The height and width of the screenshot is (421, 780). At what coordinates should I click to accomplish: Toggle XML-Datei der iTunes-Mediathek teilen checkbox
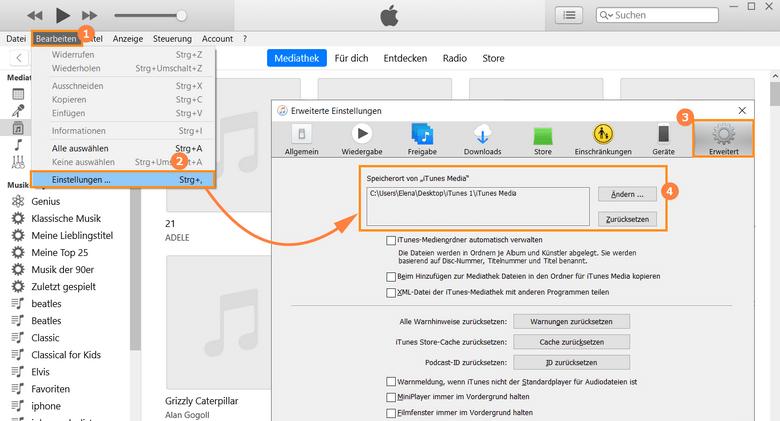click(391, 293)
